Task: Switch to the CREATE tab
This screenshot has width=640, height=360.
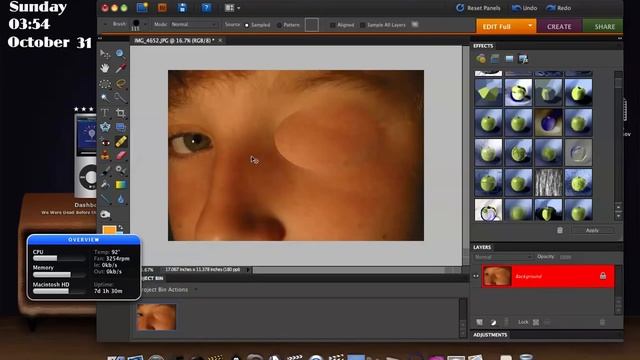Action: pyautogui.click(x=559, y=27)
